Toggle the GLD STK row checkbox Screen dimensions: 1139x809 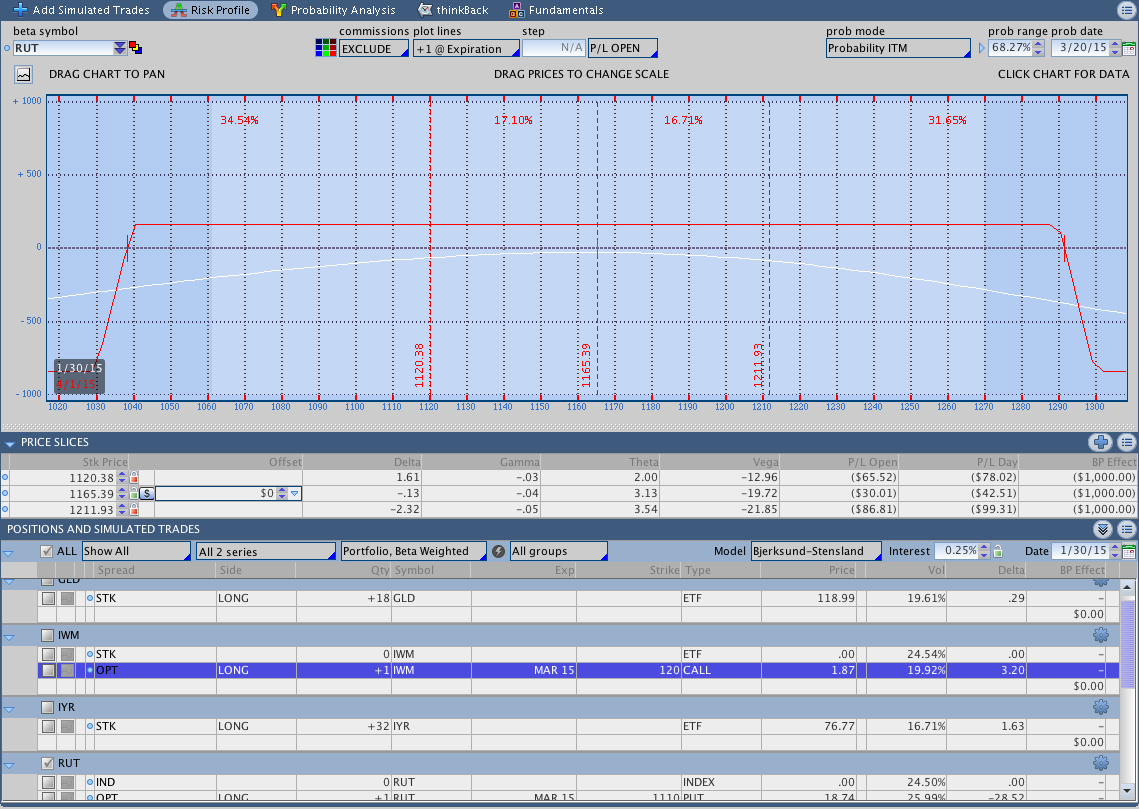[x=48, y=598]
